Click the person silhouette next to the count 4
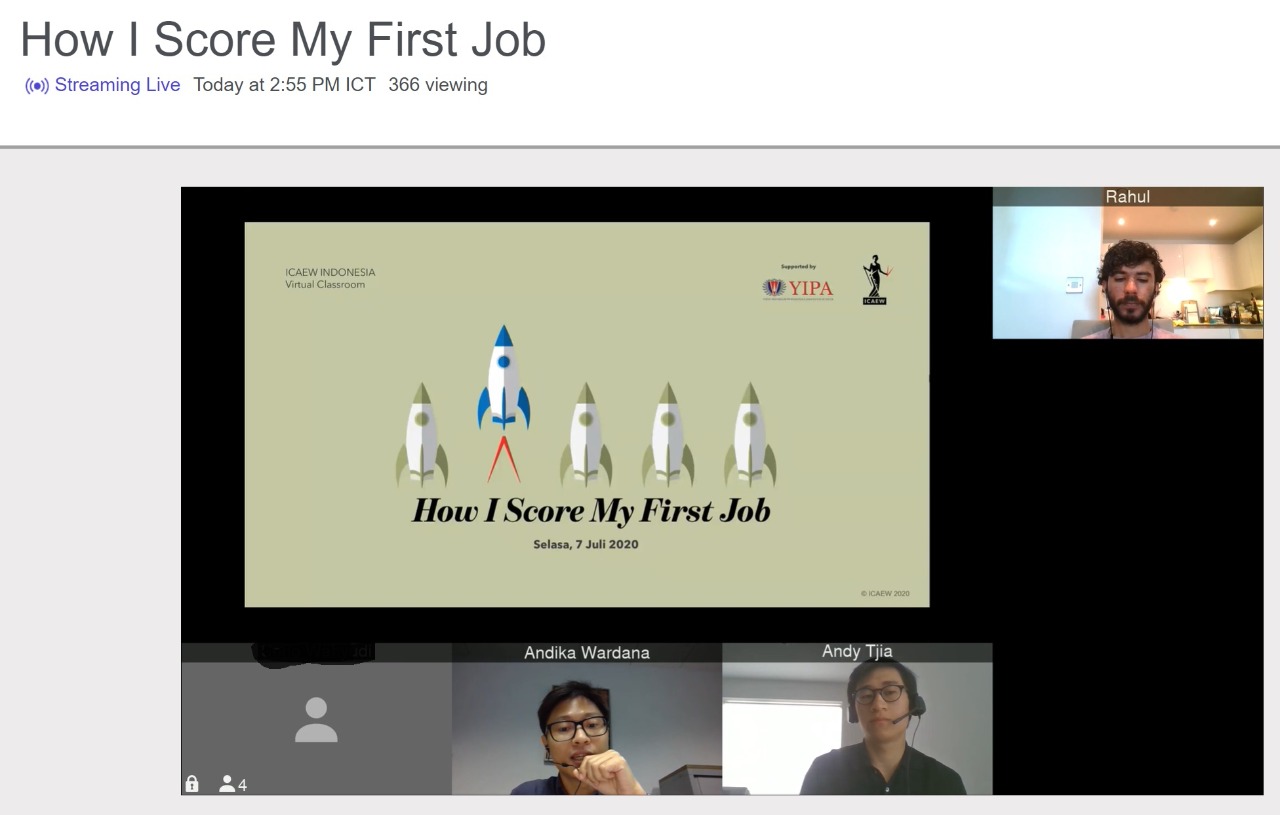 coord(227,785)
